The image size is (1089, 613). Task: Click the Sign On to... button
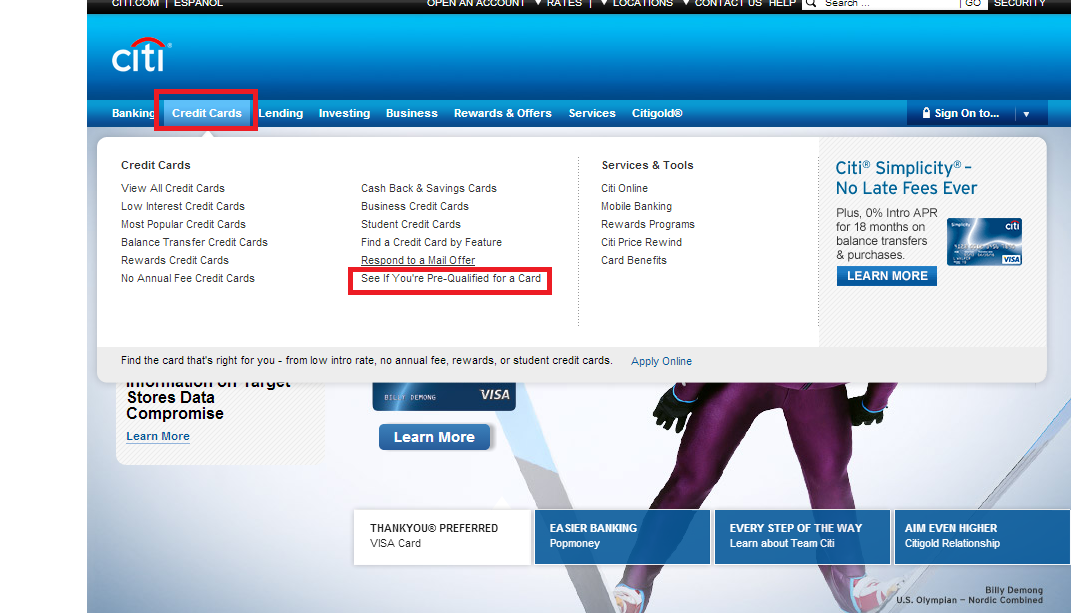(961, 113)
